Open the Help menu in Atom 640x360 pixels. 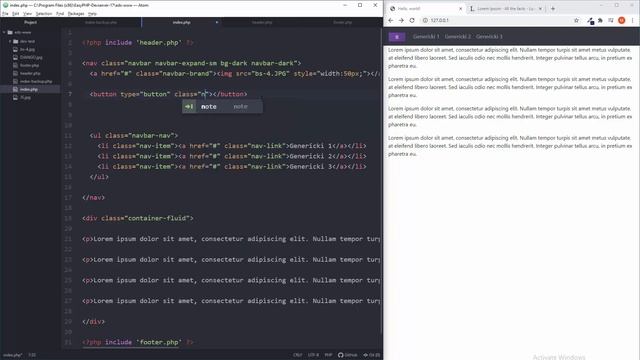tap(93, 14)
